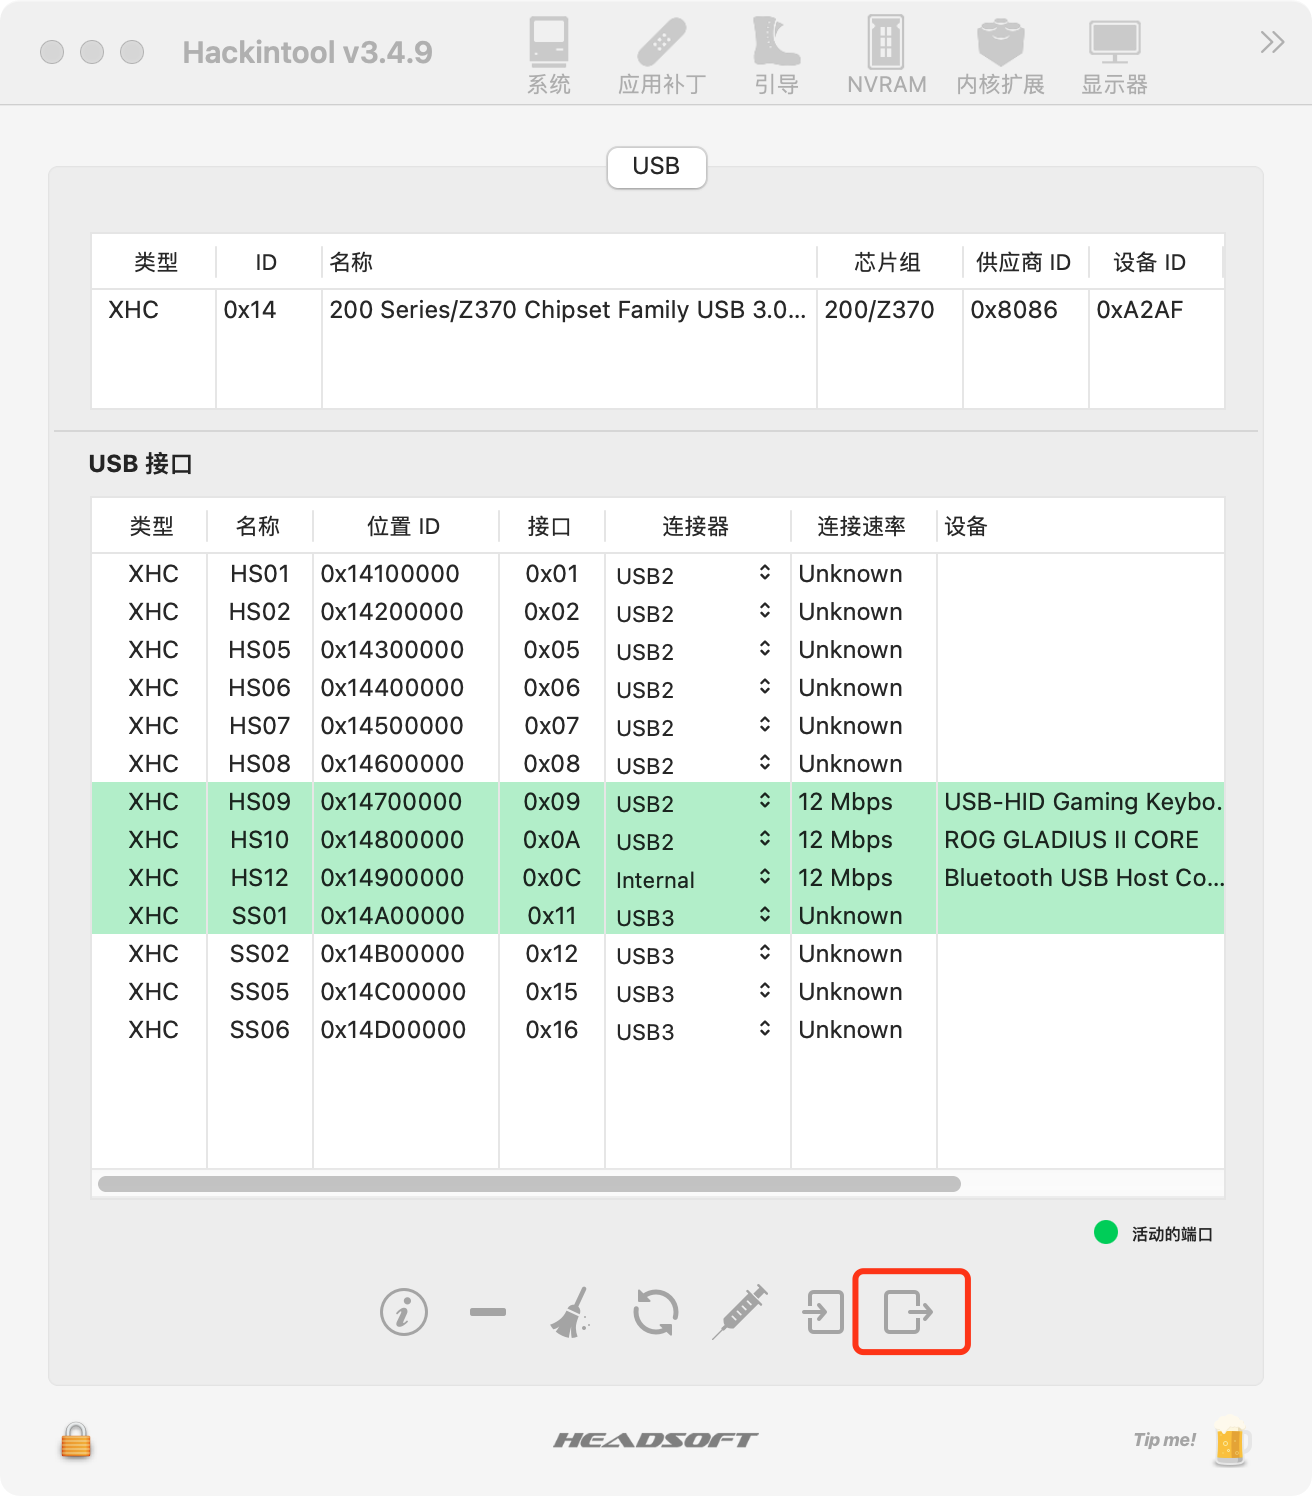1312x1496 pixels.
Task: Sort ports by 位置 ID column header
Action: pos(404,526)
